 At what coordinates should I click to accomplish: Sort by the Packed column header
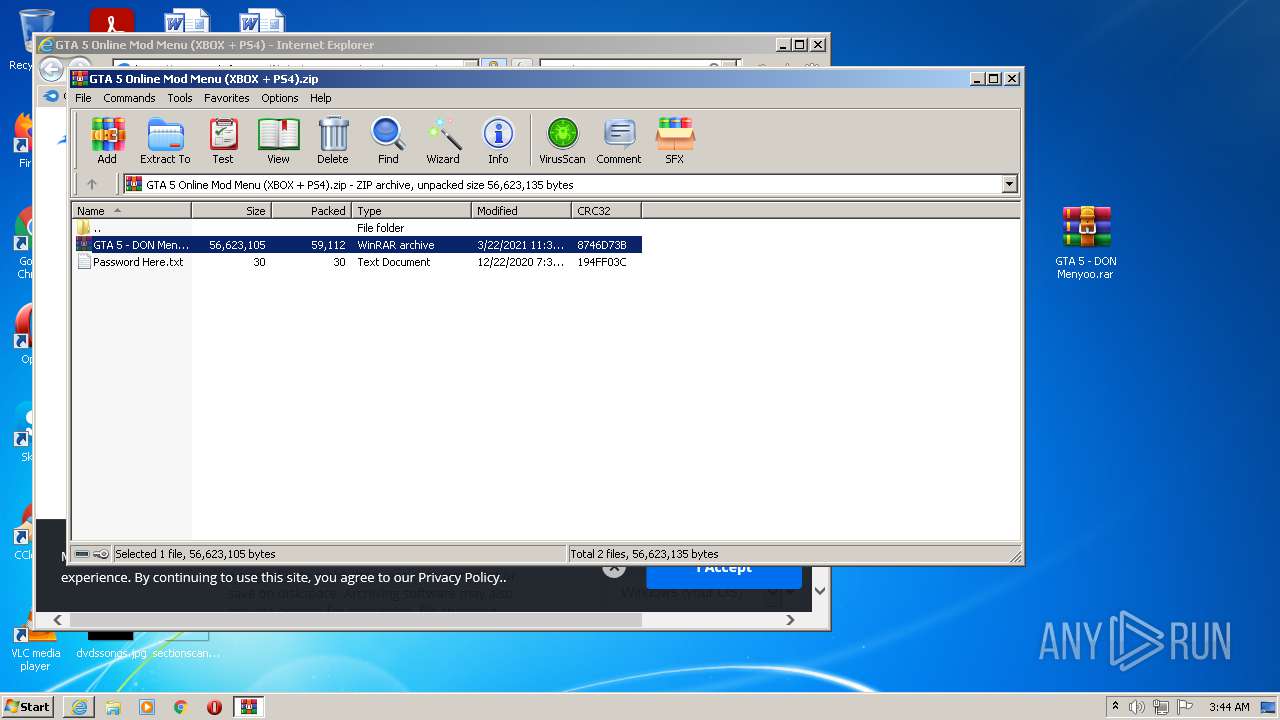(311, 211)
